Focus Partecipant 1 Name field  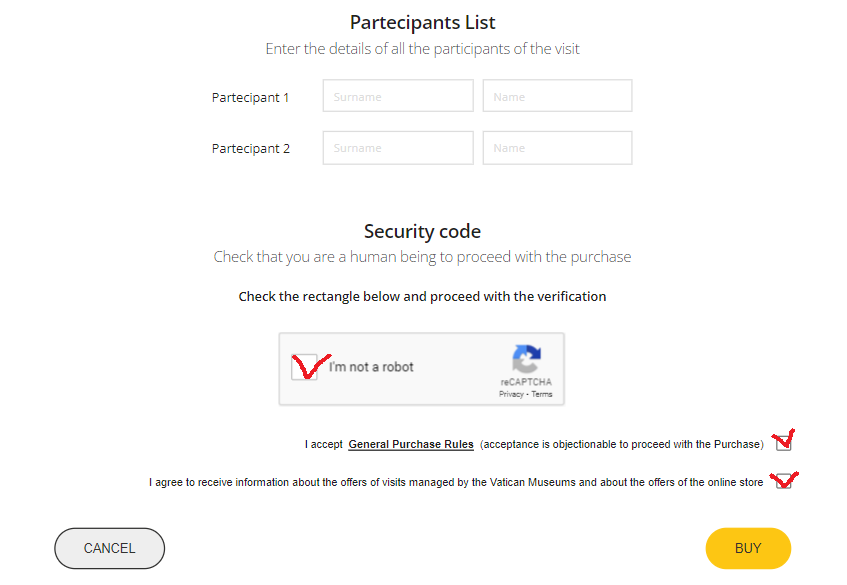tap(557, 96)
